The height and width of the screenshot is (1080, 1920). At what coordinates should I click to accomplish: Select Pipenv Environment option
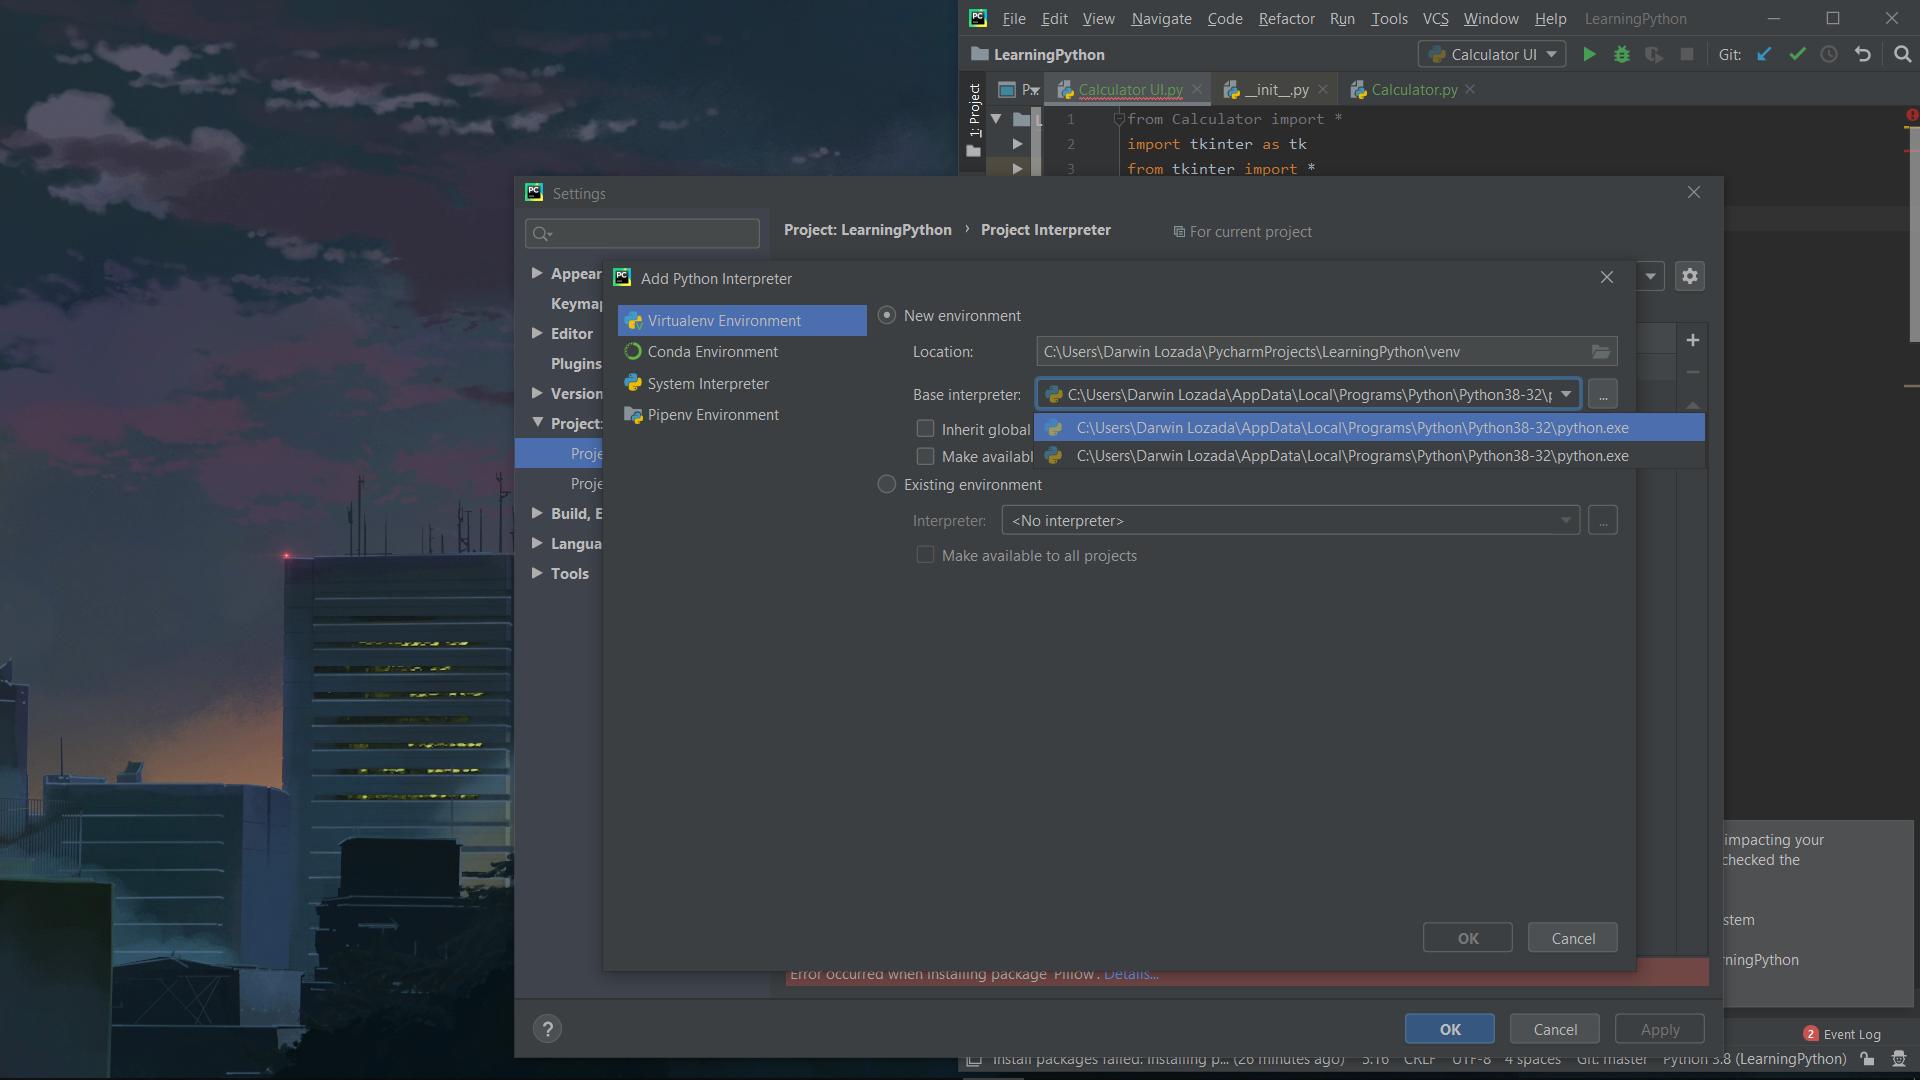click(x=742, y=415)
